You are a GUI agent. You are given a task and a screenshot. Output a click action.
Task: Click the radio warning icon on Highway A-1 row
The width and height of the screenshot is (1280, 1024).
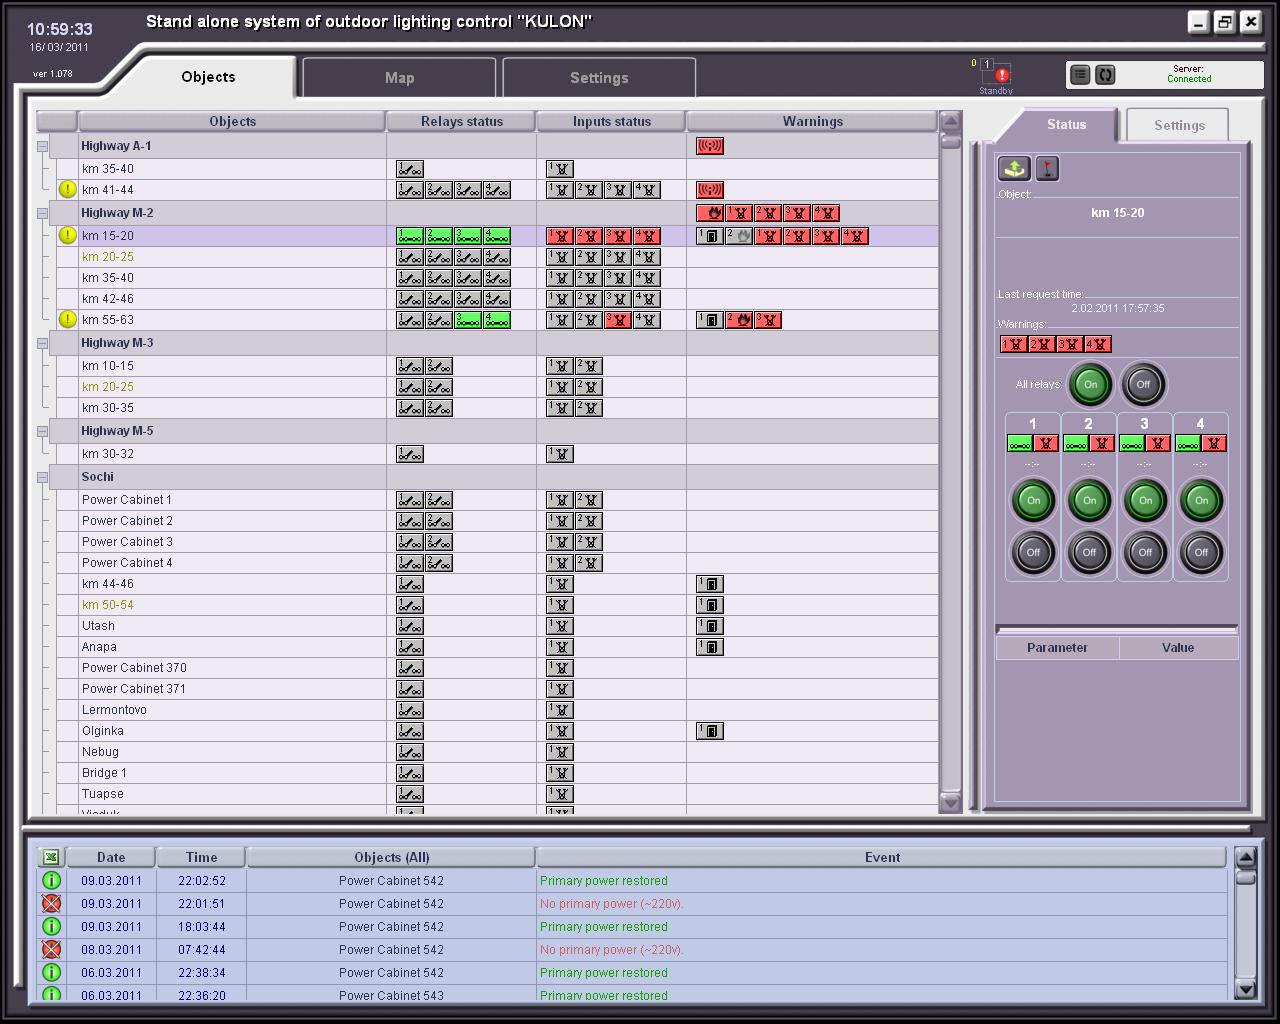[x=711, y=145]
